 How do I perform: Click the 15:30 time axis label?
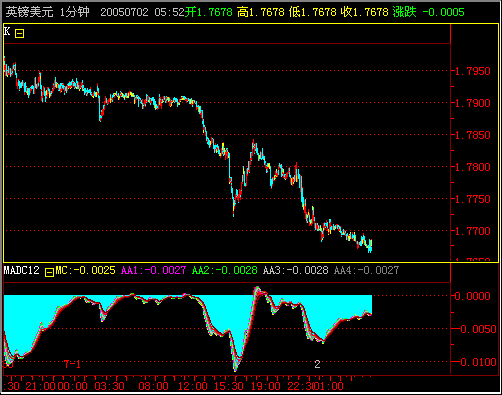(x=229, y=386)
